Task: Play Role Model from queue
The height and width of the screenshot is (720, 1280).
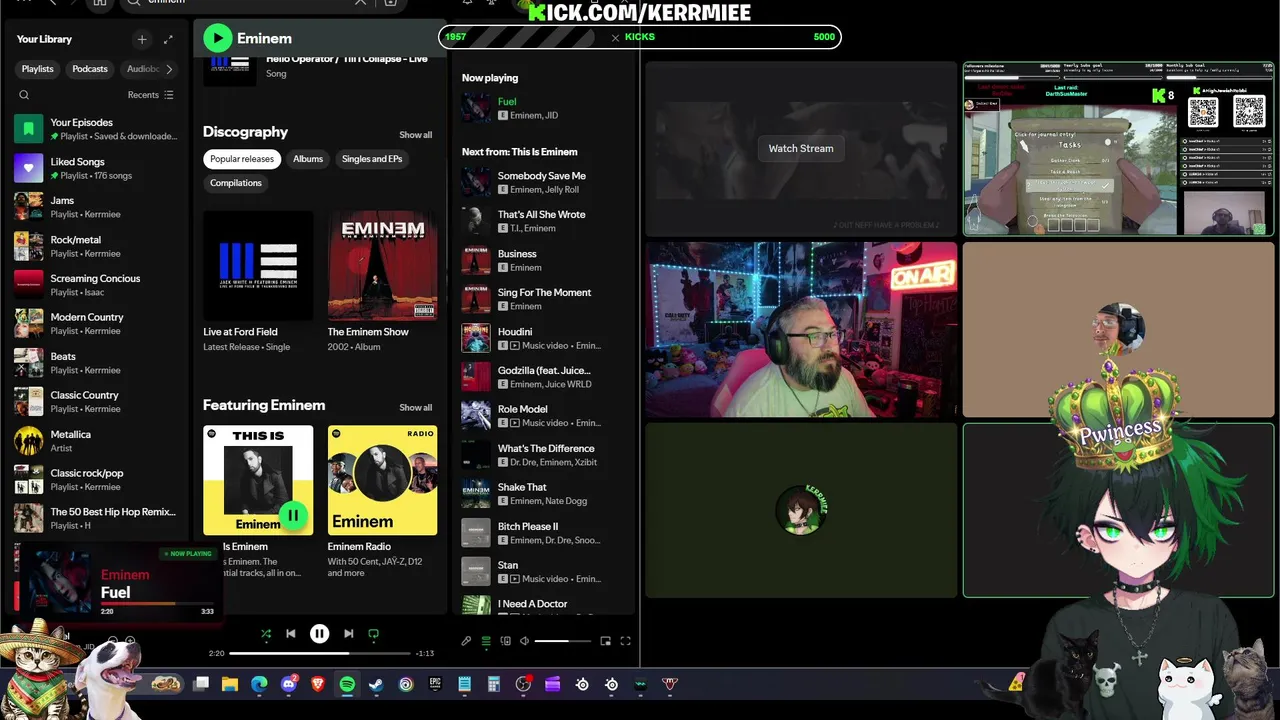Action: 545,416
